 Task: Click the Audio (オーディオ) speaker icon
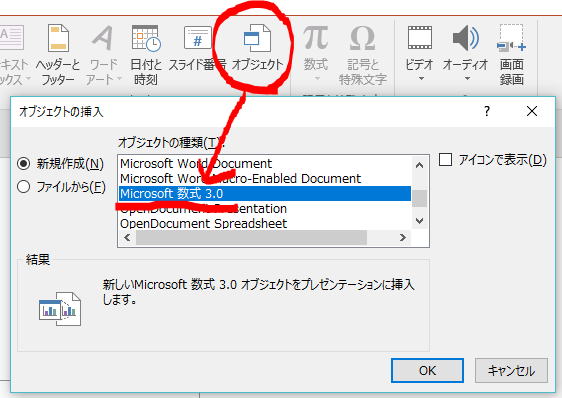tap(466, 38)
